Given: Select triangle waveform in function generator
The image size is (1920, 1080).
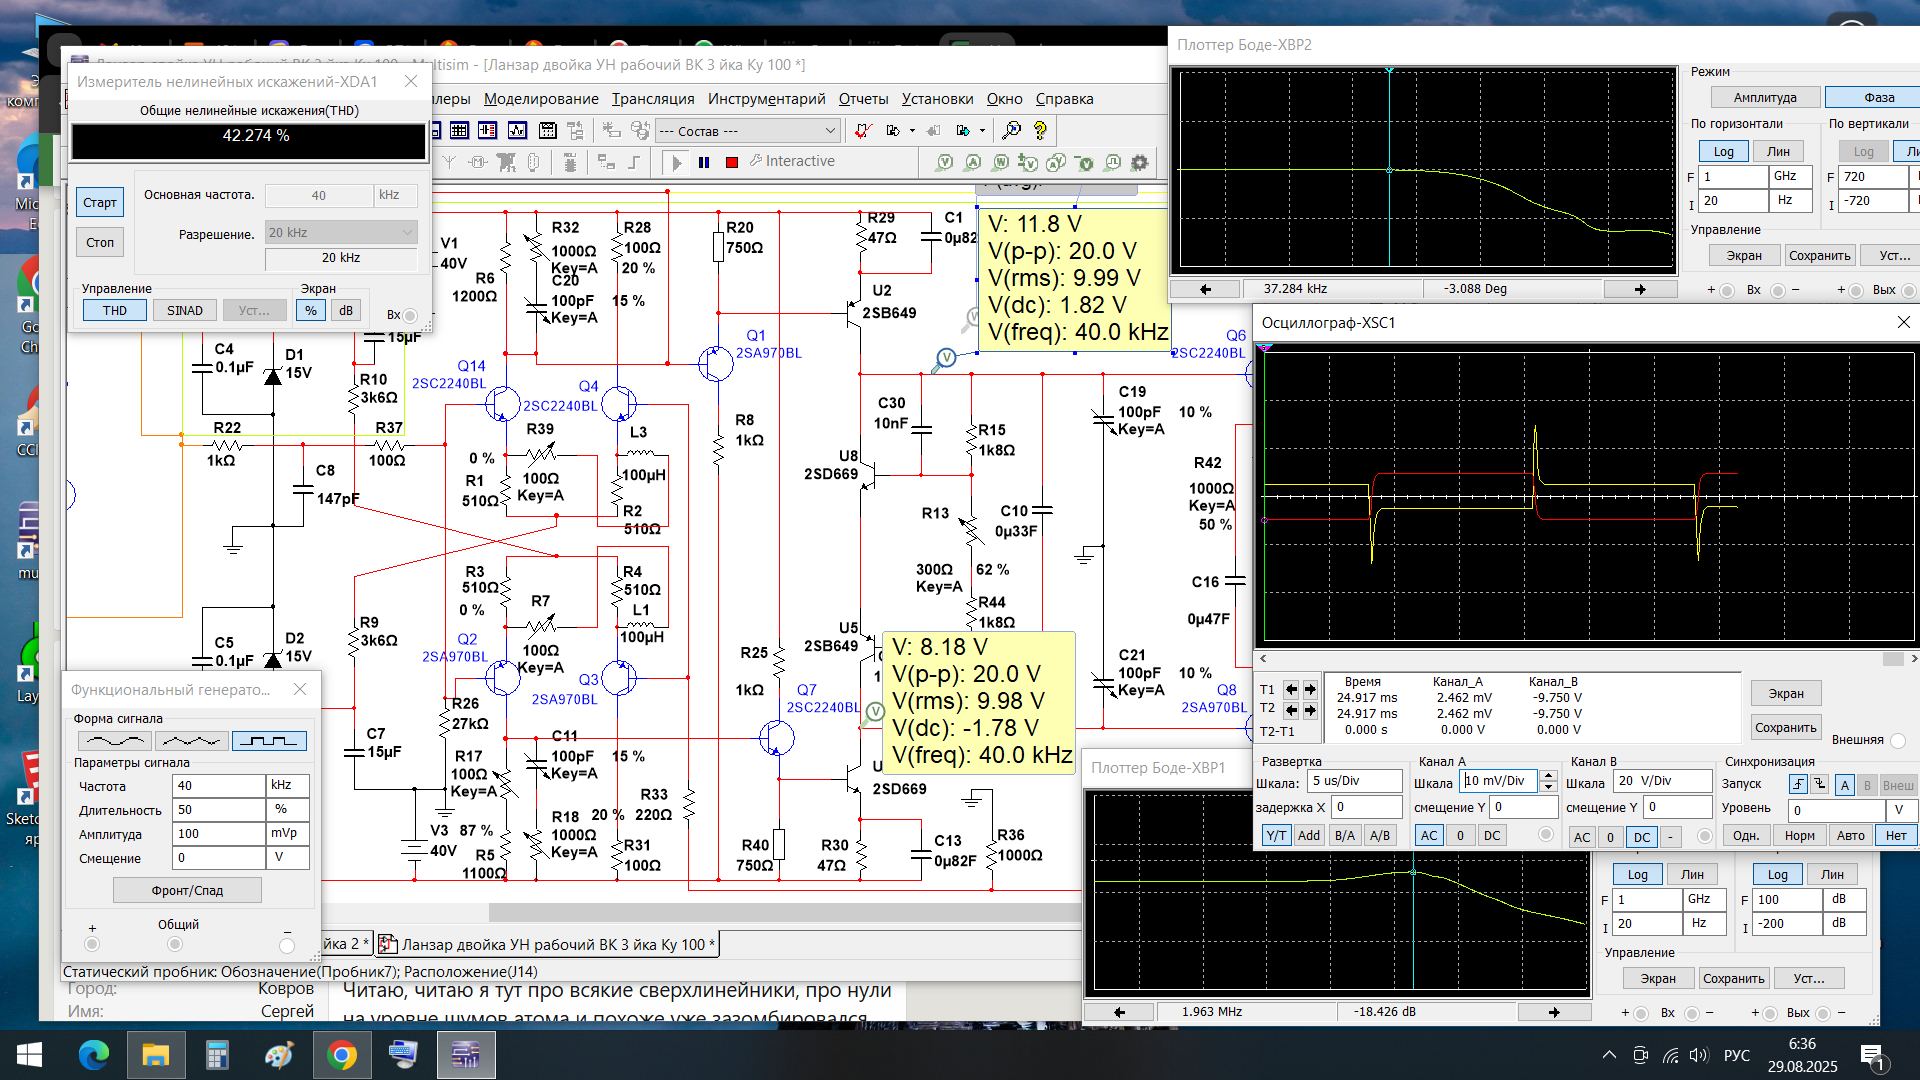Looking at the screenshot, I should pyautogui.click(x=191, y=741).
